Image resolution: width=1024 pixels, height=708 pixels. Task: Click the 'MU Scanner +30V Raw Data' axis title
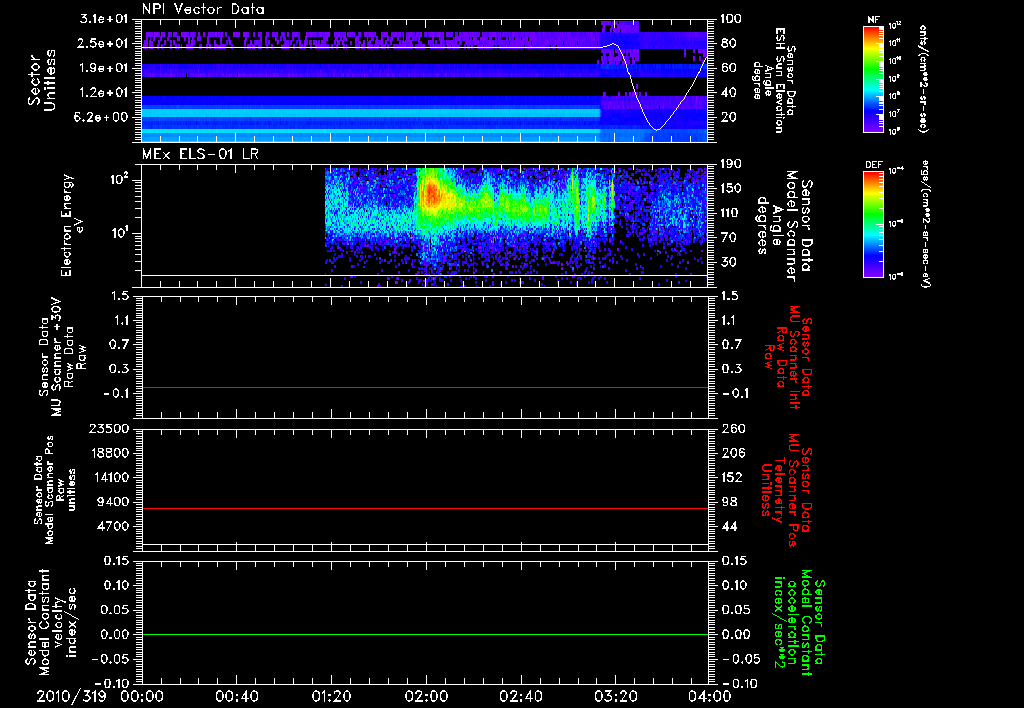click(63, 357)
